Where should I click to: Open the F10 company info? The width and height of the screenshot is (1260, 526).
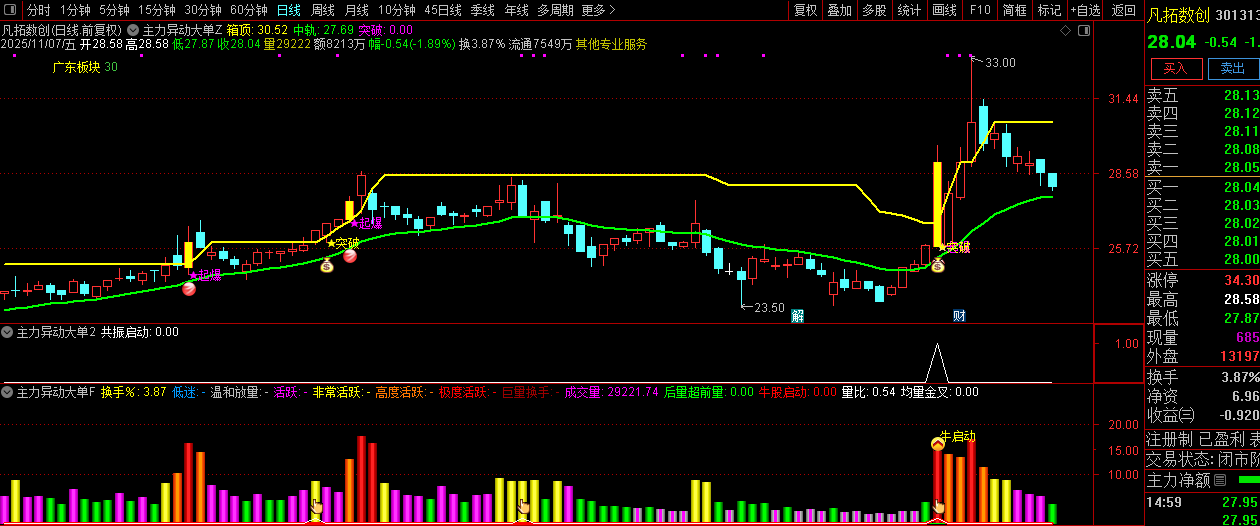[x=980, y=10]
